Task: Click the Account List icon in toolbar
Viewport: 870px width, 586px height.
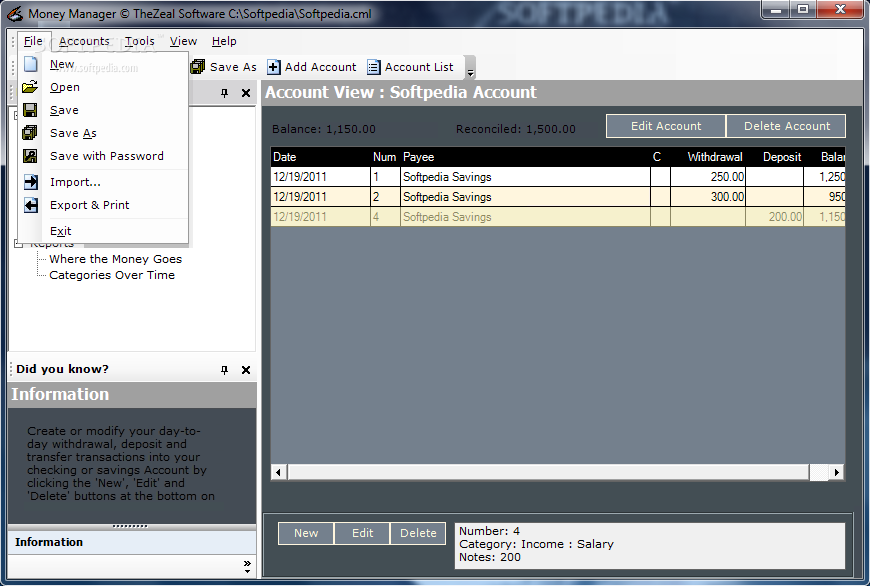Action: 374,67
